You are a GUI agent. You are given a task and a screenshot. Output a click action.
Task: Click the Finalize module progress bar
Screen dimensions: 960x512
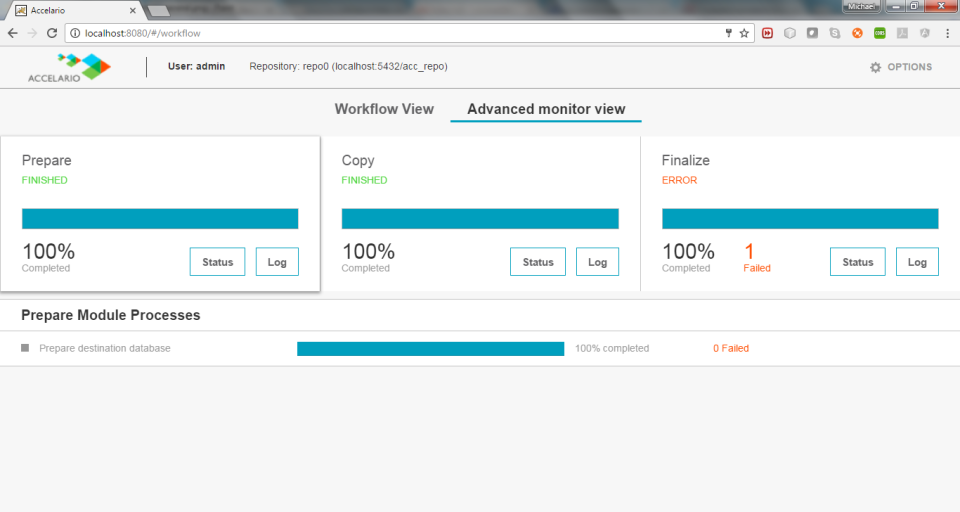800,219
